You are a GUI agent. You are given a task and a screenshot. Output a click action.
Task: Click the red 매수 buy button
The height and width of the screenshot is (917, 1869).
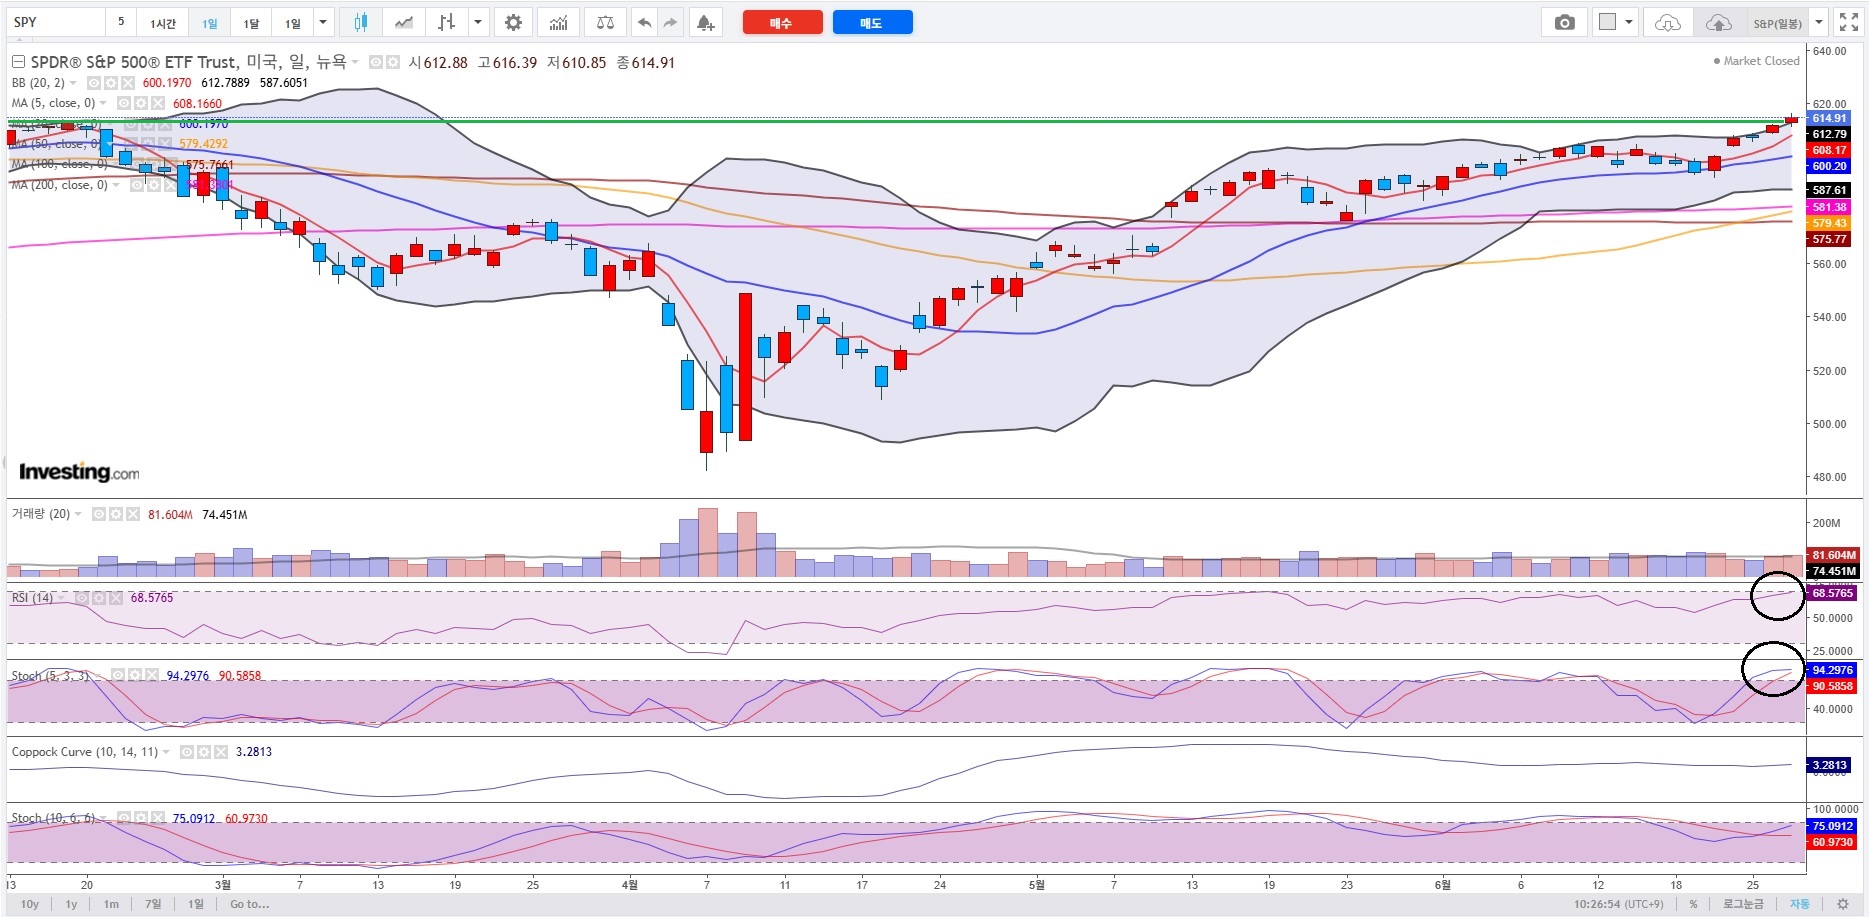782,22
